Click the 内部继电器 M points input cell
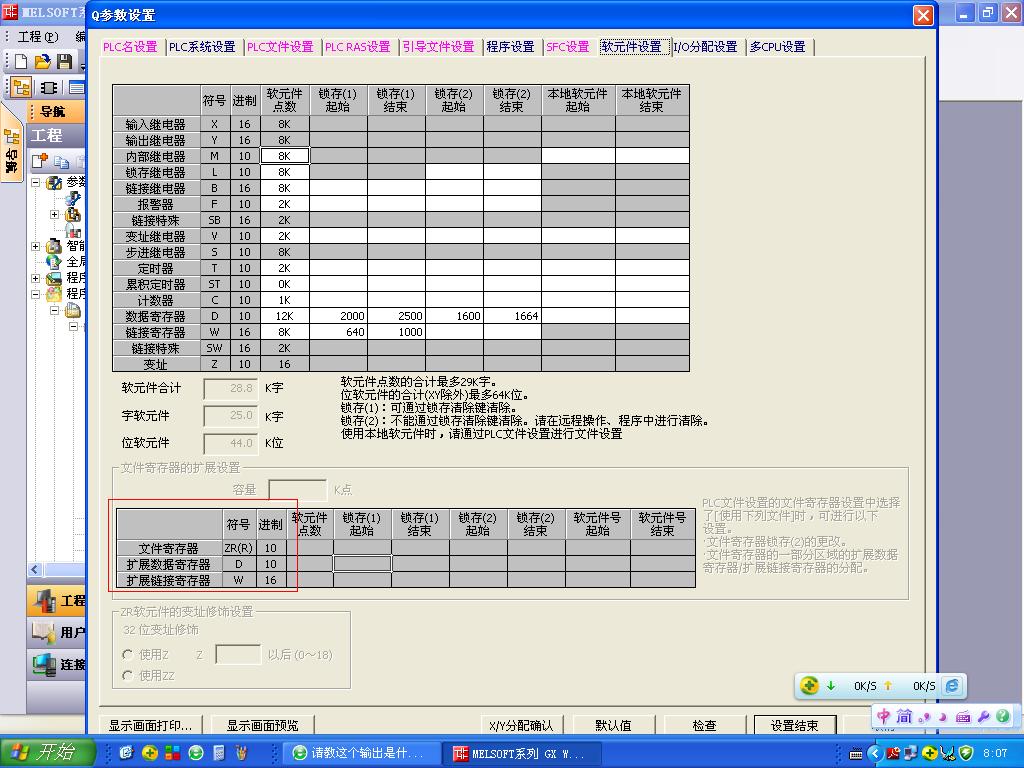 284,156
